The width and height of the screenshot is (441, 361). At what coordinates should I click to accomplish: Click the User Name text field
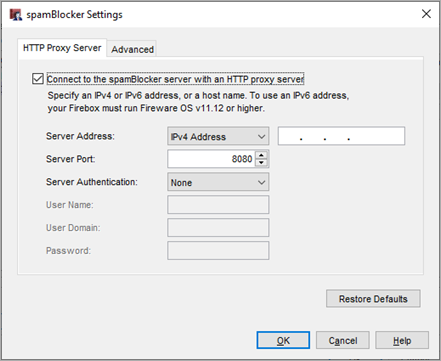pyautogui.click(x=218, y=205)
